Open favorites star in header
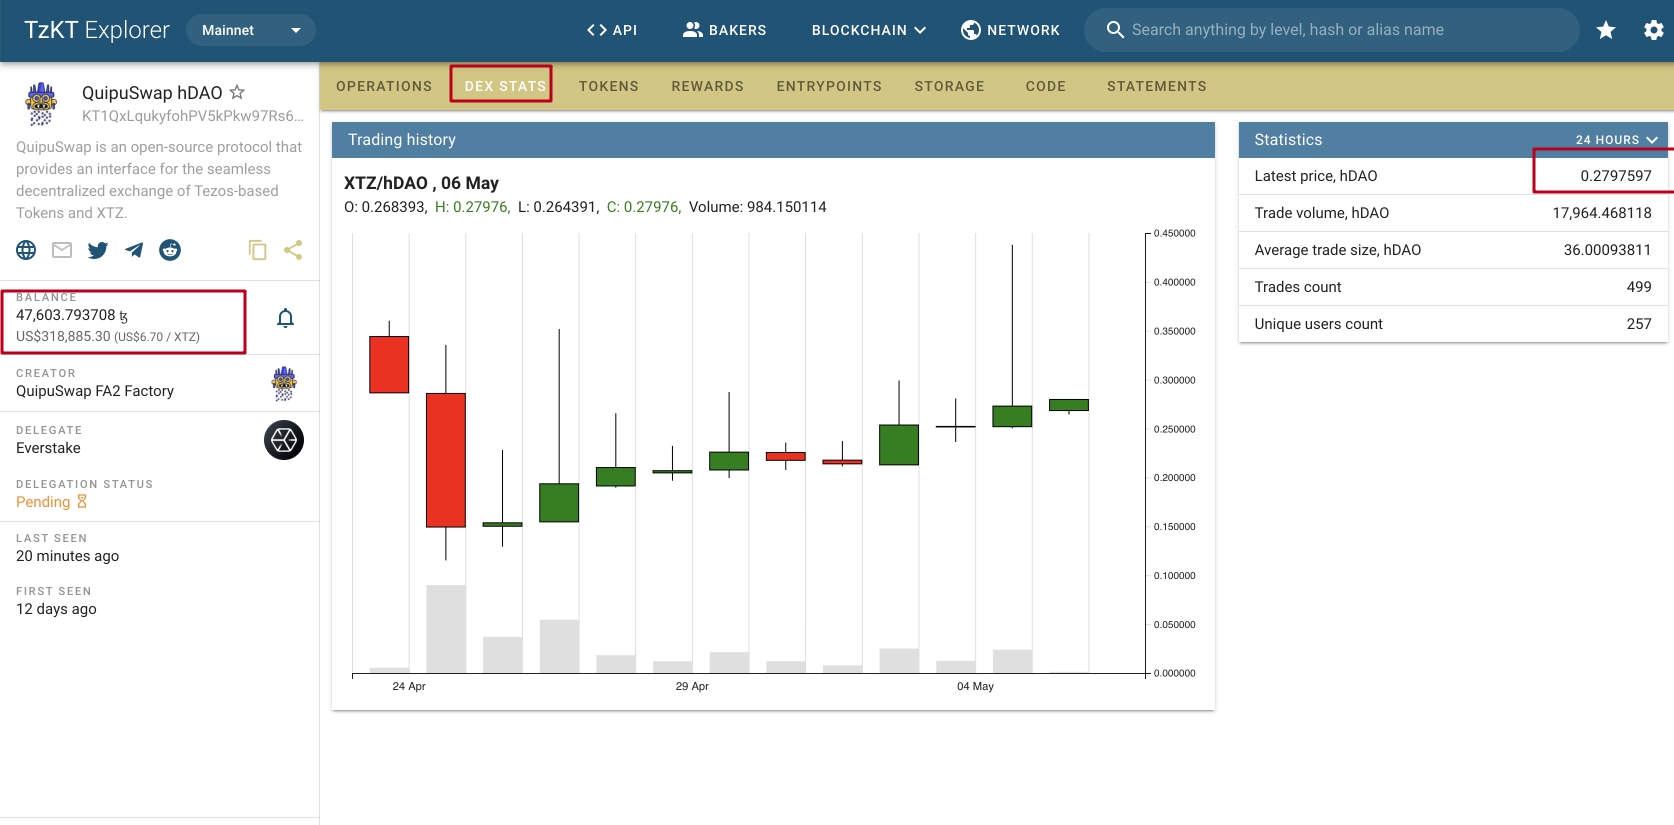 (x=1606, y=30)
